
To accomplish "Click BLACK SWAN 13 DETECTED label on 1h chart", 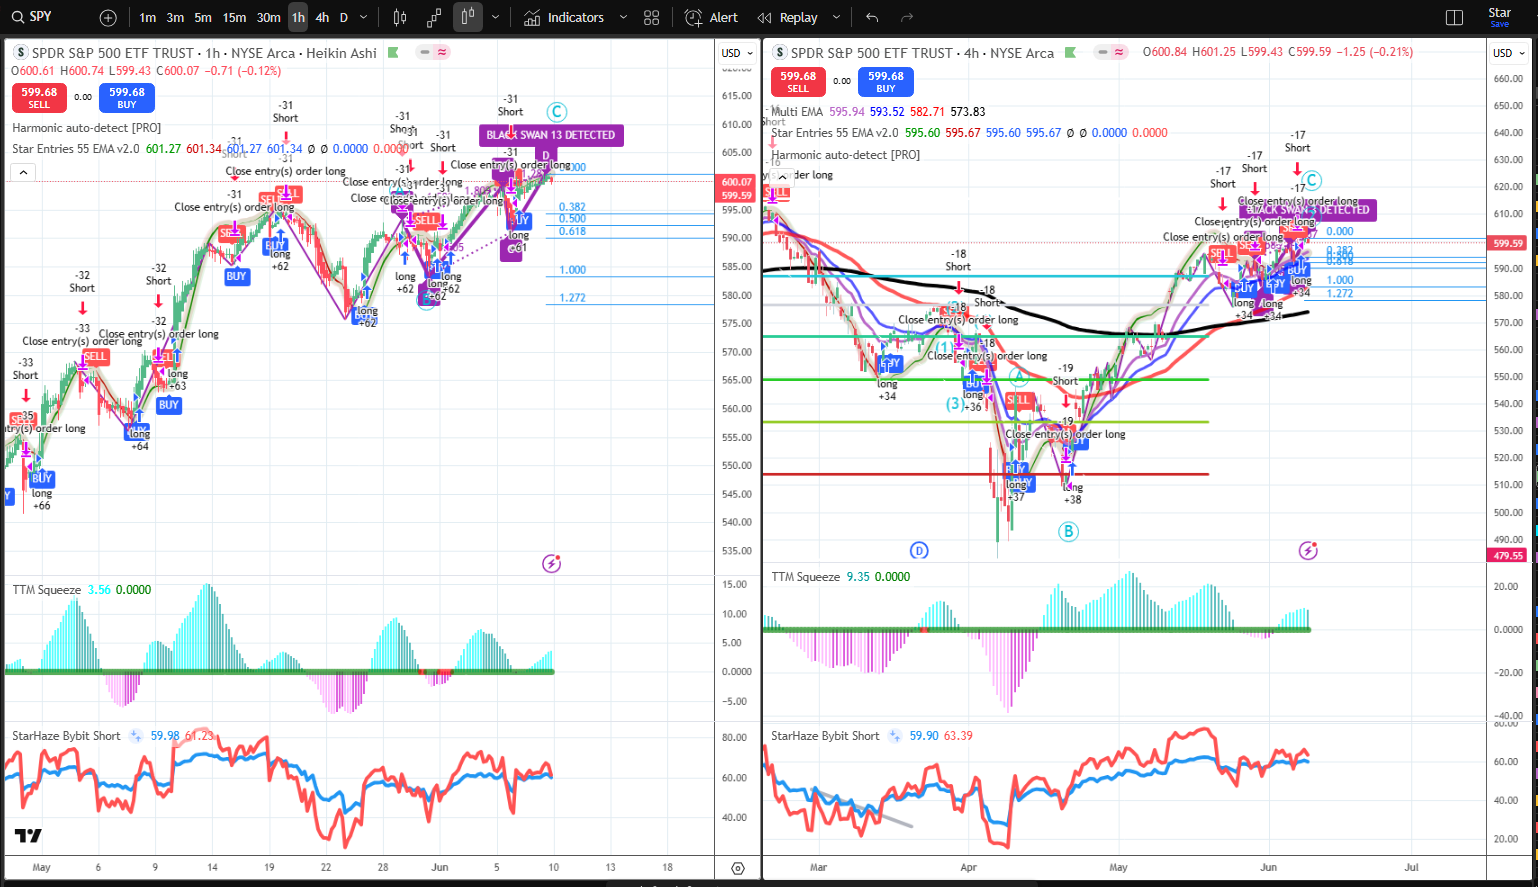I will click(552, 135).
